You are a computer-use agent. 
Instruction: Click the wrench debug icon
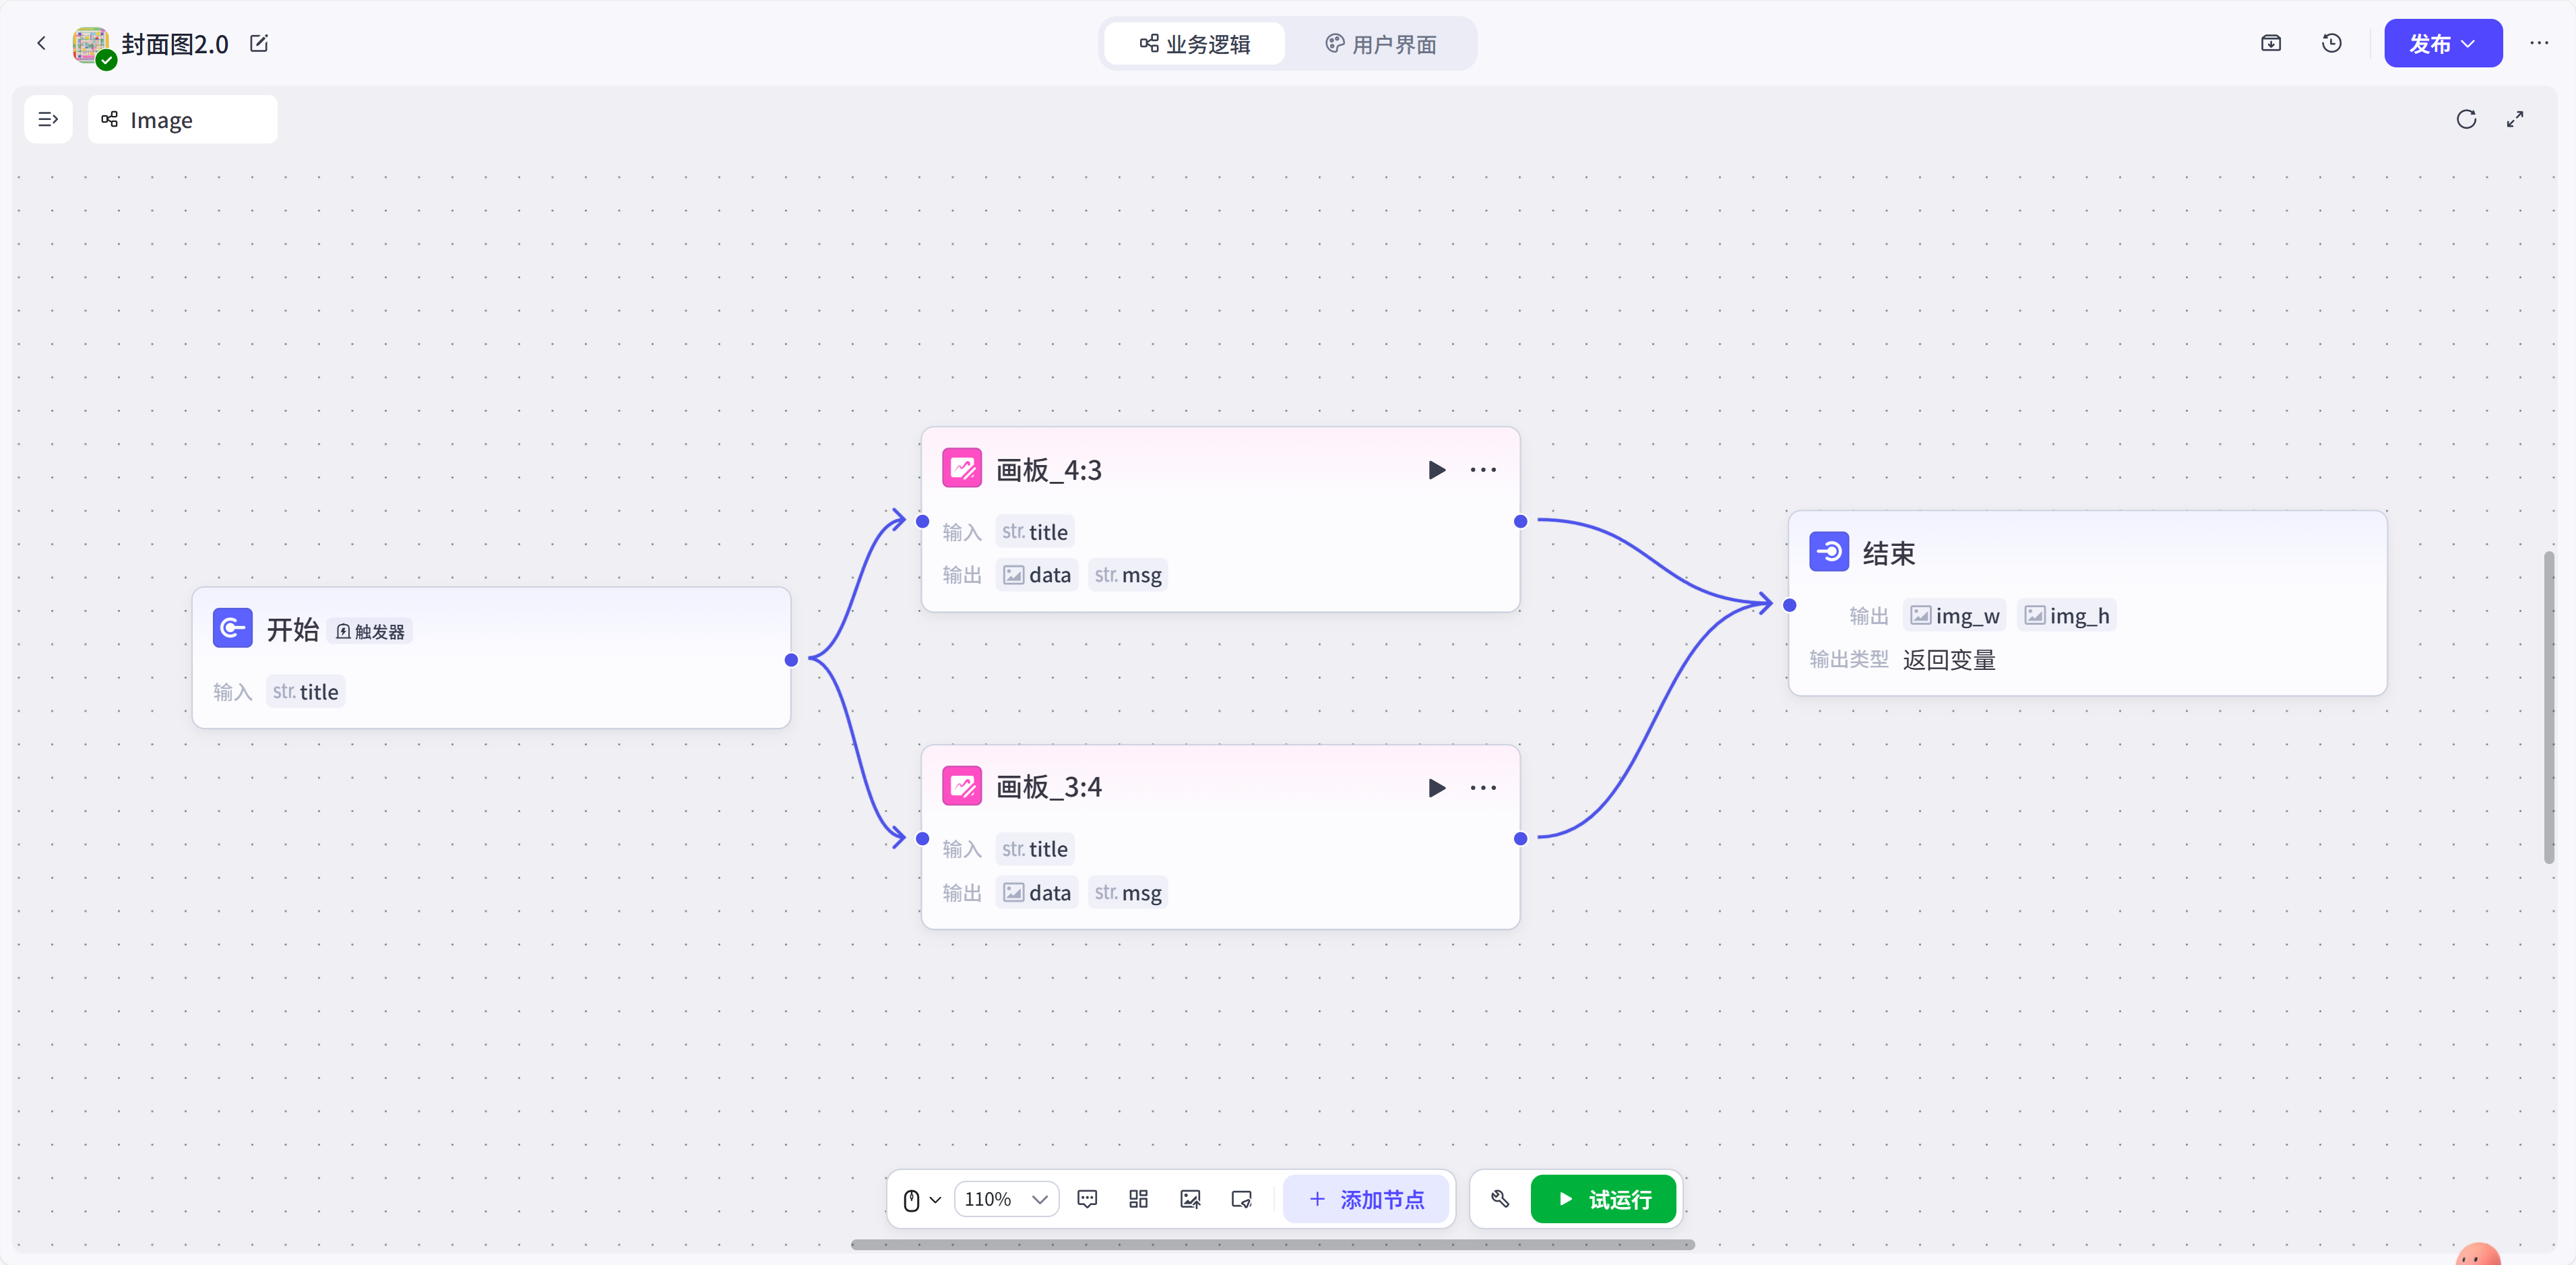pos(1500,1199)
